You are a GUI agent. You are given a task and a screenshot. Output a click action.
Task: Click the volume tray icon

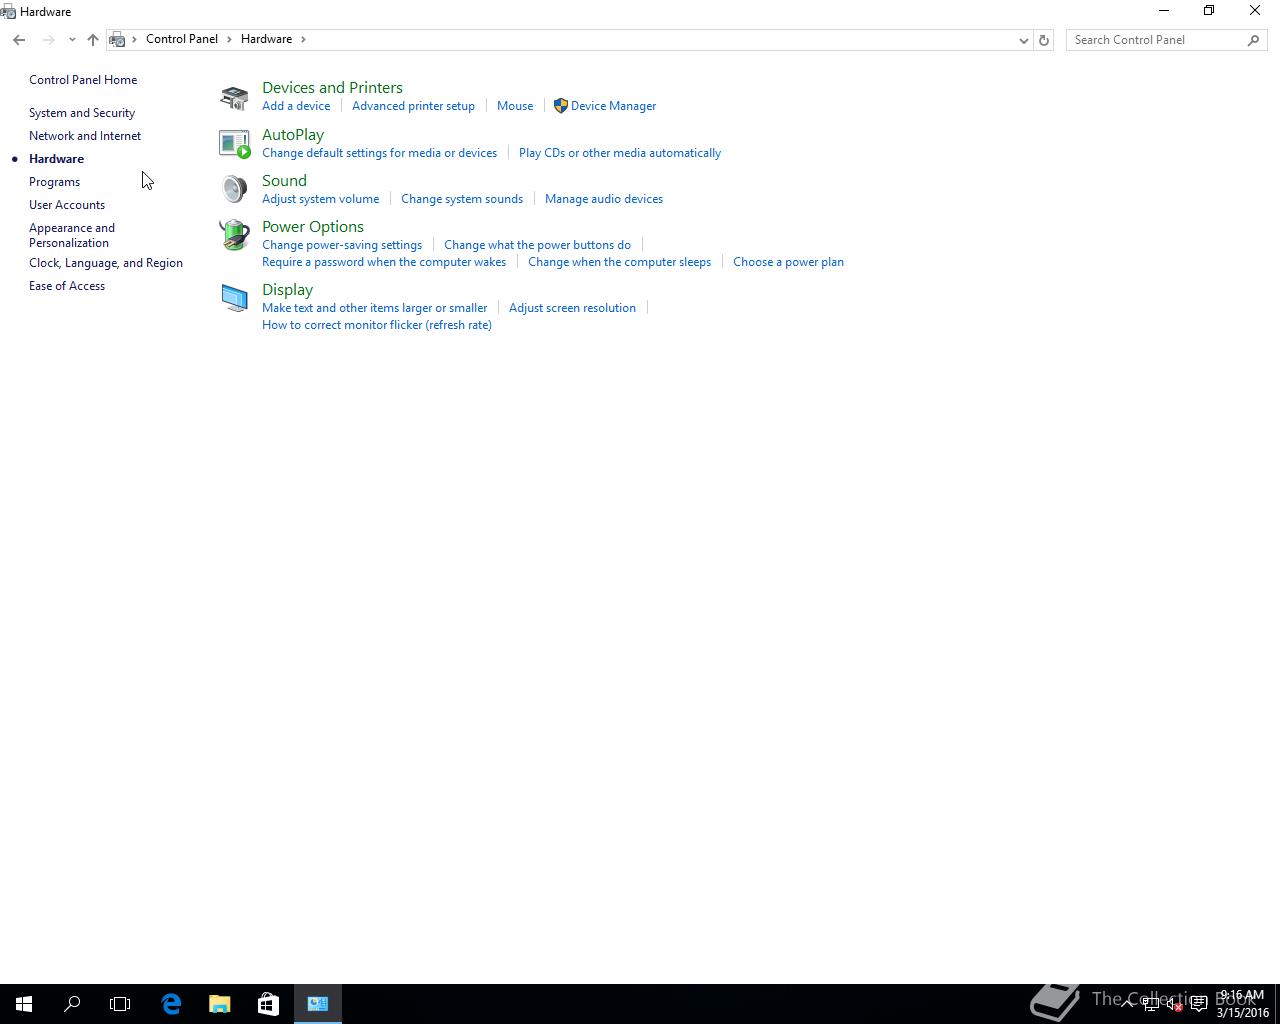point(1174,1004)
